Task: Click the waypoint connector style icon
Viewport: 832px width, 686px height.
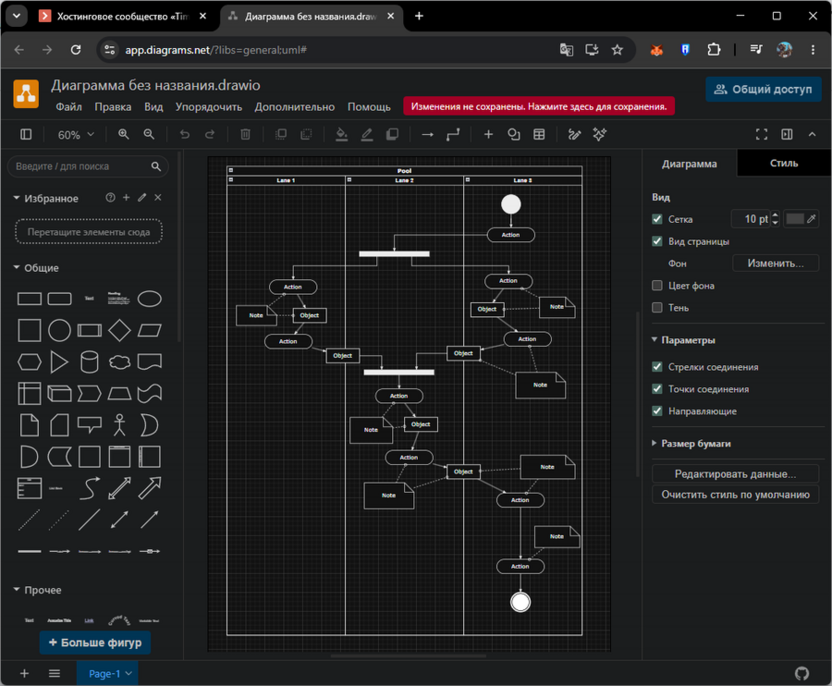Action: 453,134
